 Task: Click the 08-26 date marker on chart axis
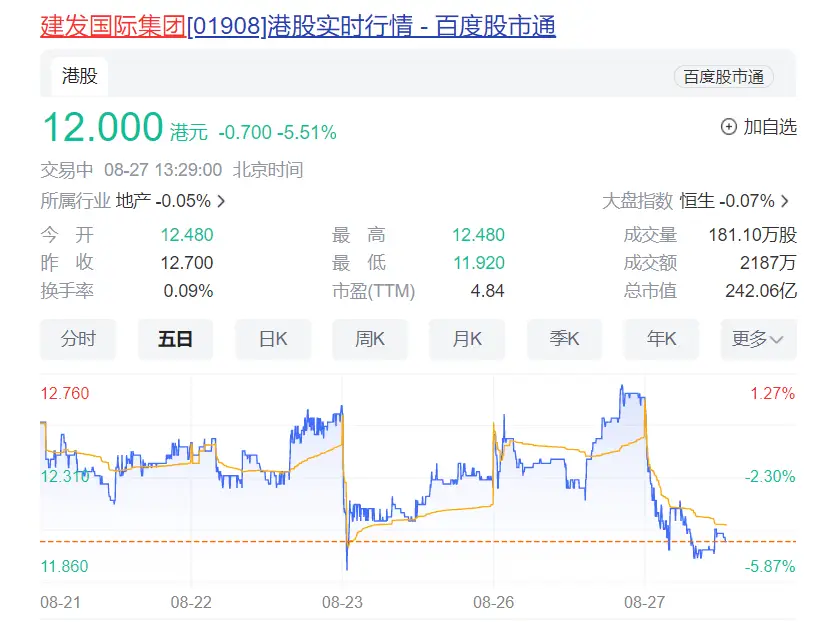click(494, 603)
